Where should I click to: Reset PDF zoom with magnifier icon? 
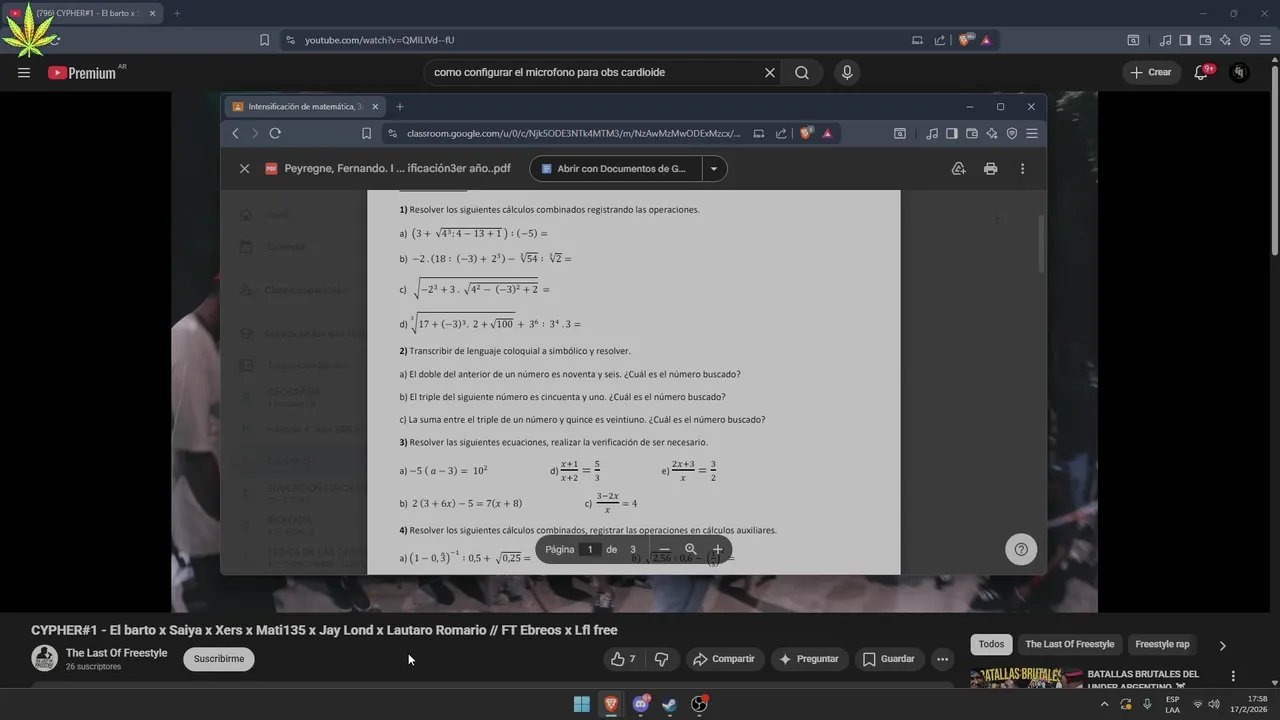690,549
